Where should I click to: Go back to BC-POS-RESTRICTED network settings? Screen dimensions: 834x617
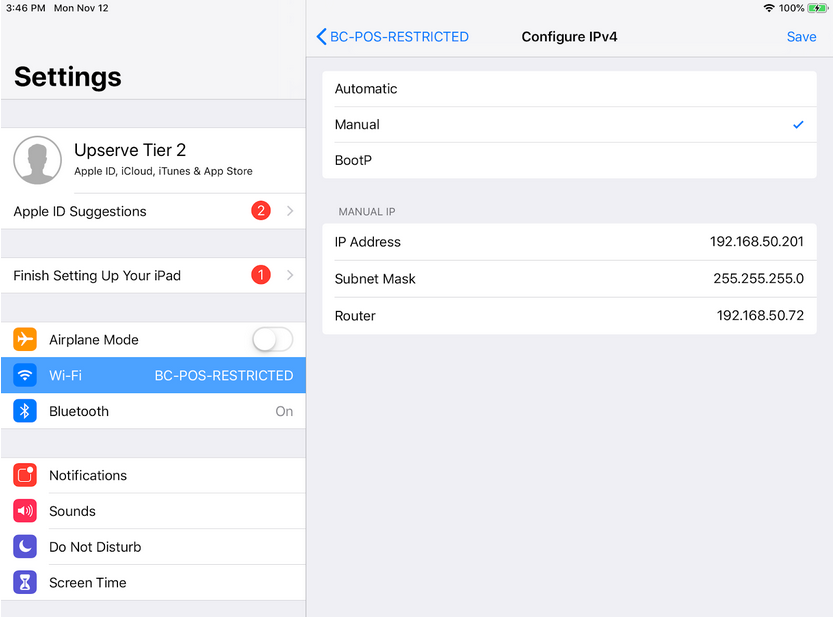point(392,36)
